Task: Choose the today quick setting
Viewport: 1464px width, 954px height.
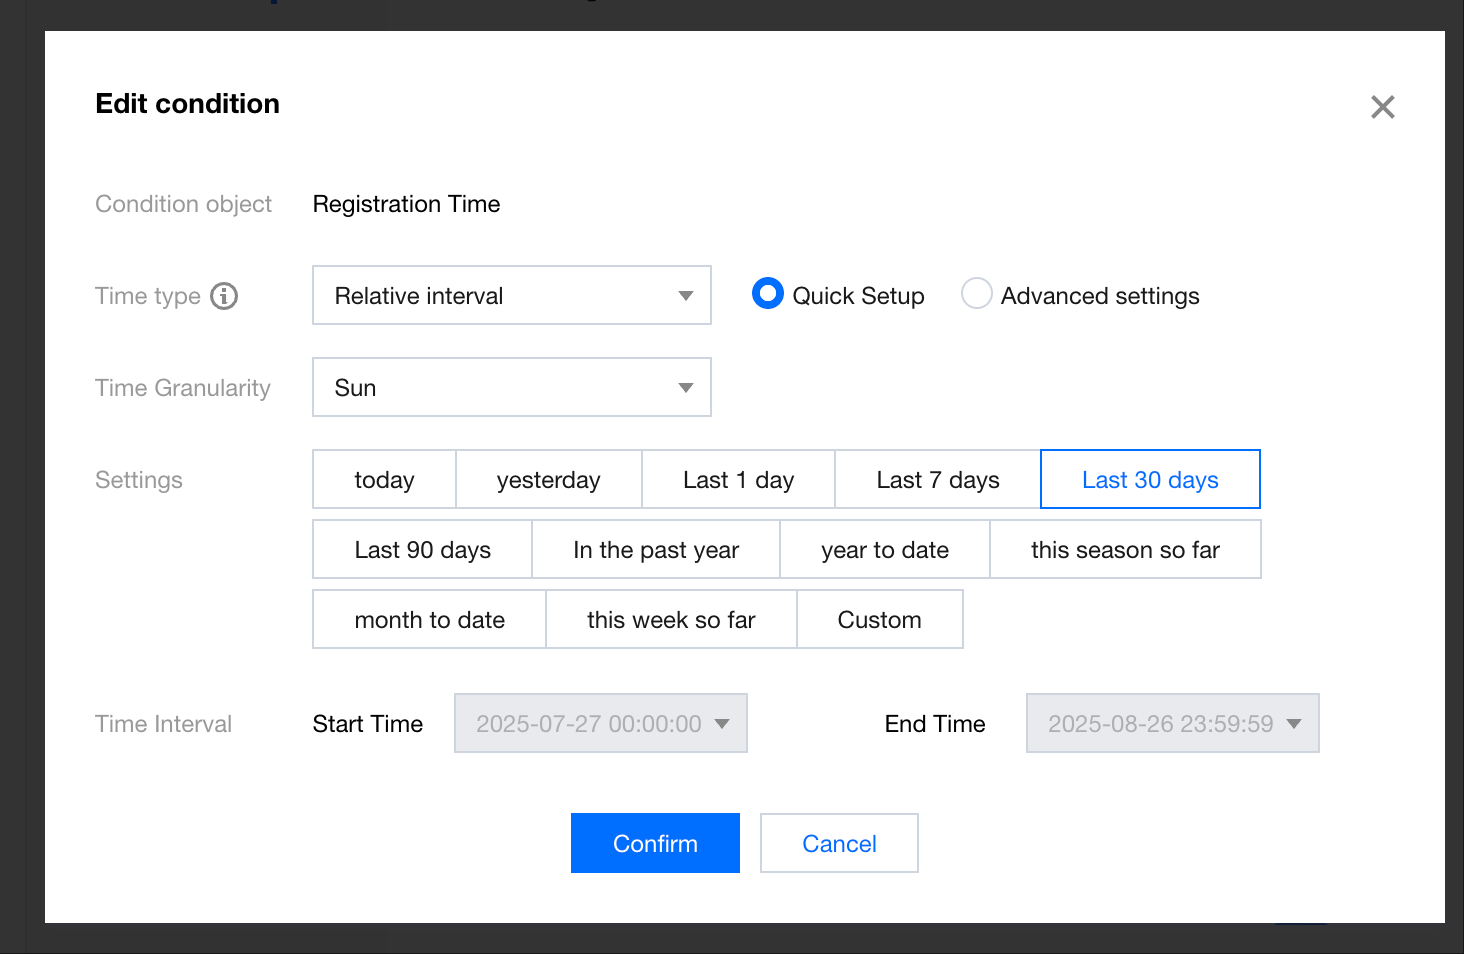Action: 384,480
